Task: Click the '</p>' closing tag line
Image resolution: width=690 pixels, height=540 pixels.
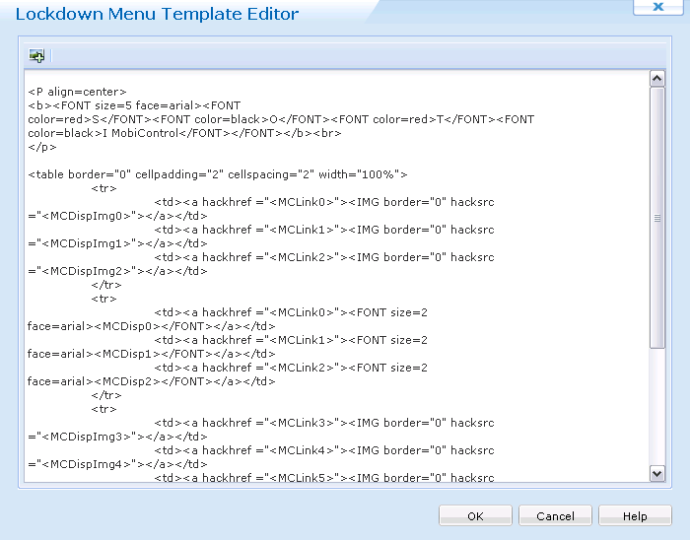Action: [42, 147]
